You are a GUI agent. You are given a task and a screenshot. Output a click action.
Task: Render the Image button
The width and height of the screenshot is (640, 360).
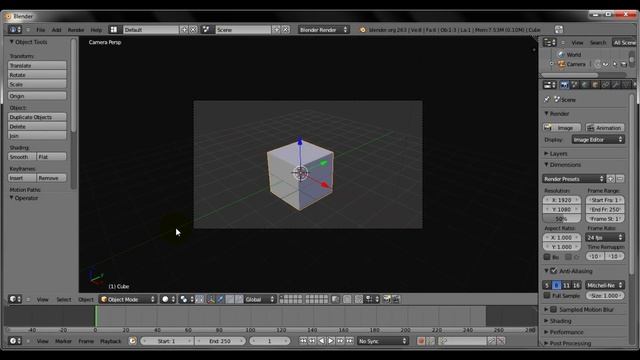pos(562,128)
